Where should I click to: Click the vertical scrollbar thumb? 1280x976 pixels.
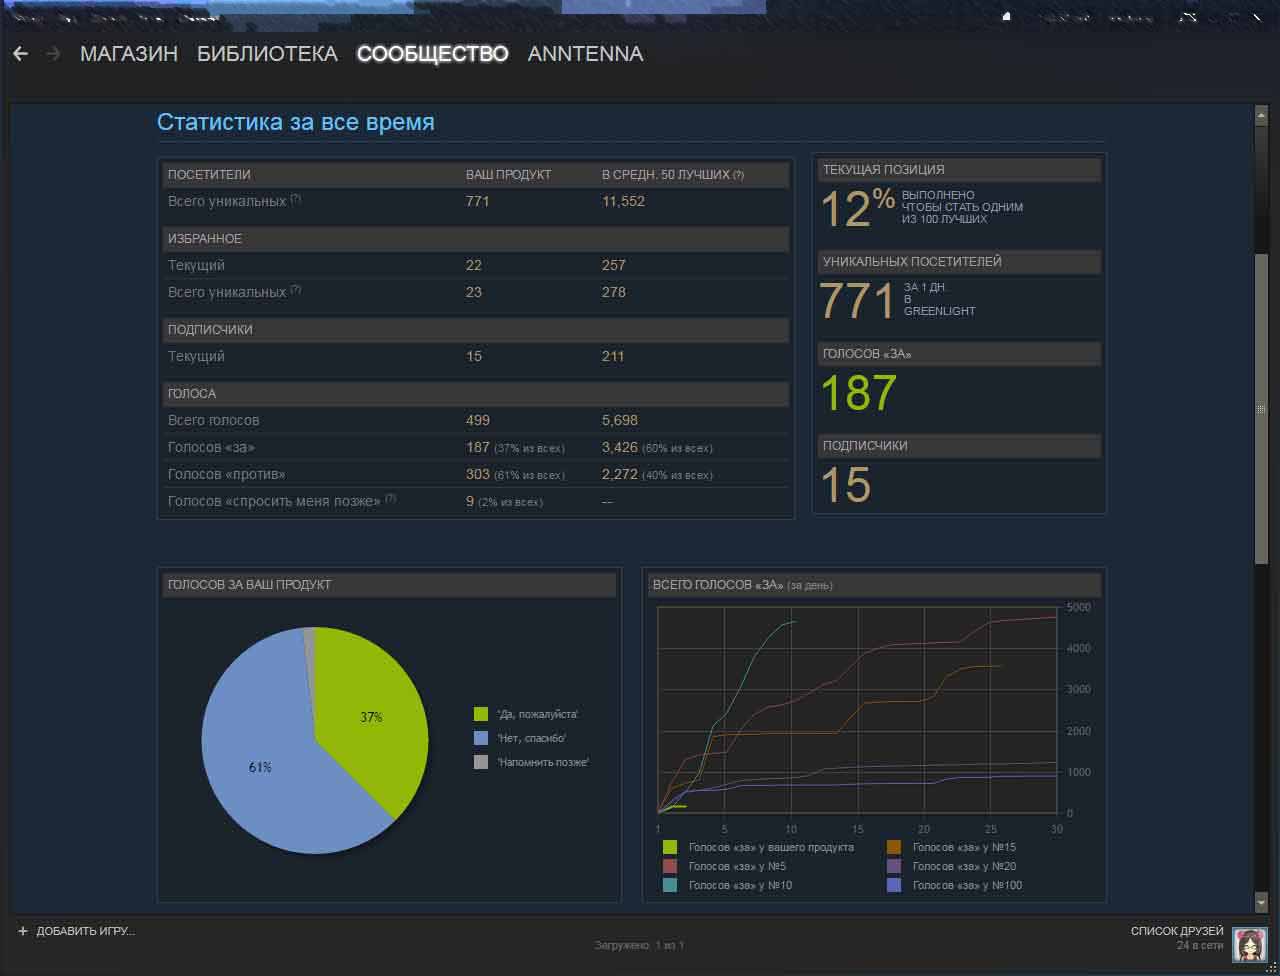pyautogui.click(x=1261, y=410)
